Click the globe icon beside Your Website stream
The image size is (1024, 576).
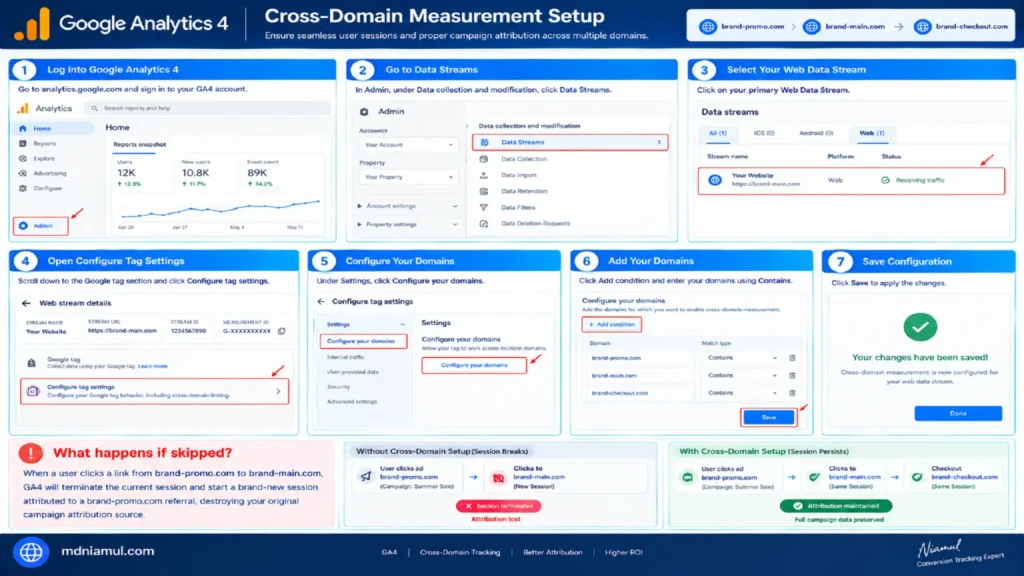pyautogui.click(x=715, y=180)
